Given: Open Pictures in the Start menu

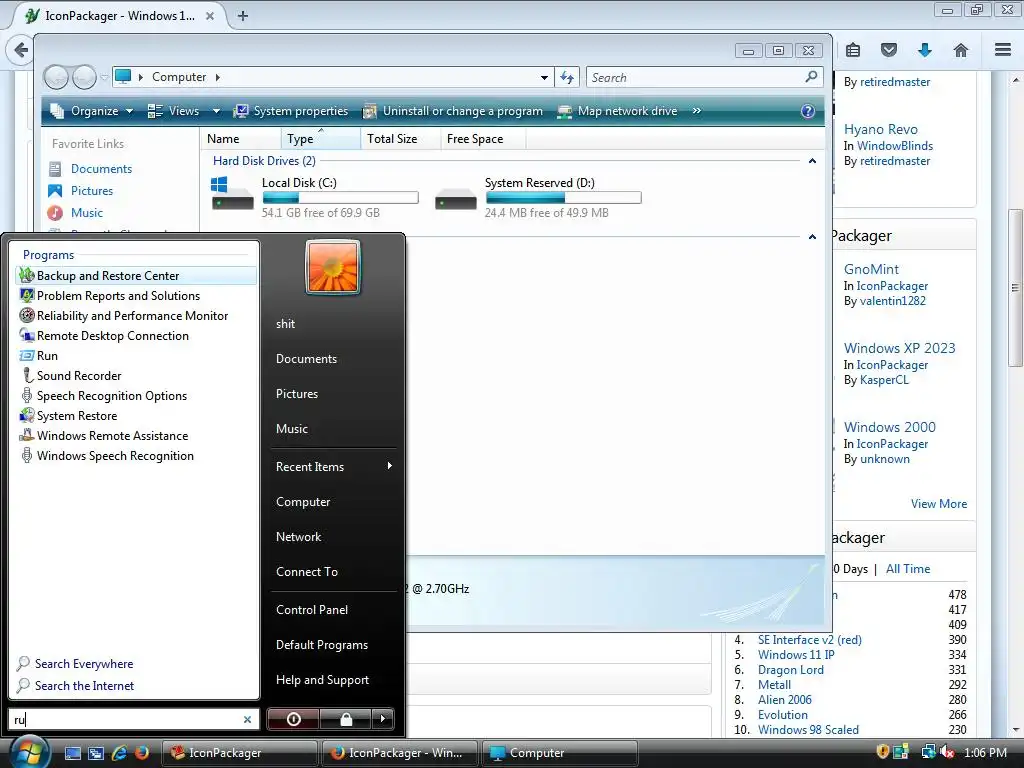Looking at the screenshot, I should coord(297,394).
